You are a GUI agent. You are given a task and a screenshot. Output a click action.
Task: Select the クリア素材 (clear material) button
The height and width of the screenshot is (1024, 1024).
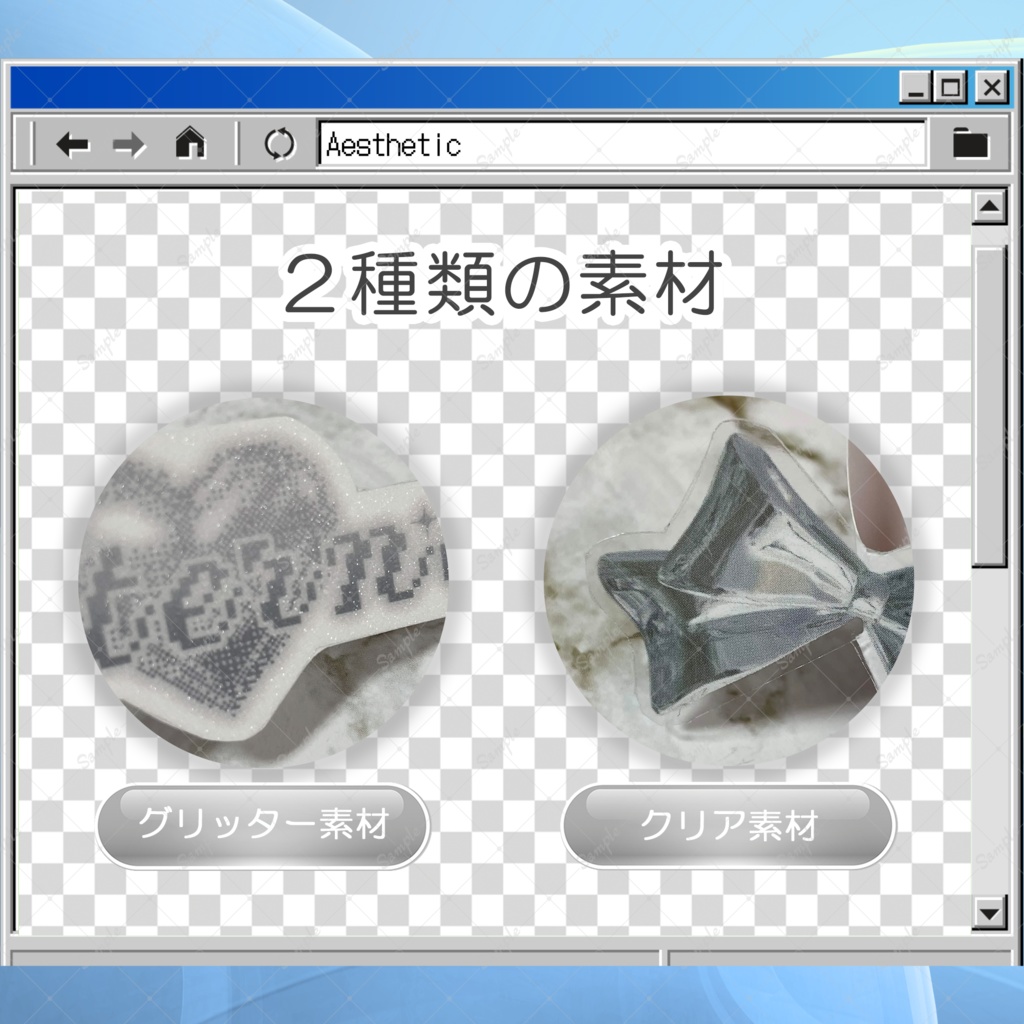[731, 826]
